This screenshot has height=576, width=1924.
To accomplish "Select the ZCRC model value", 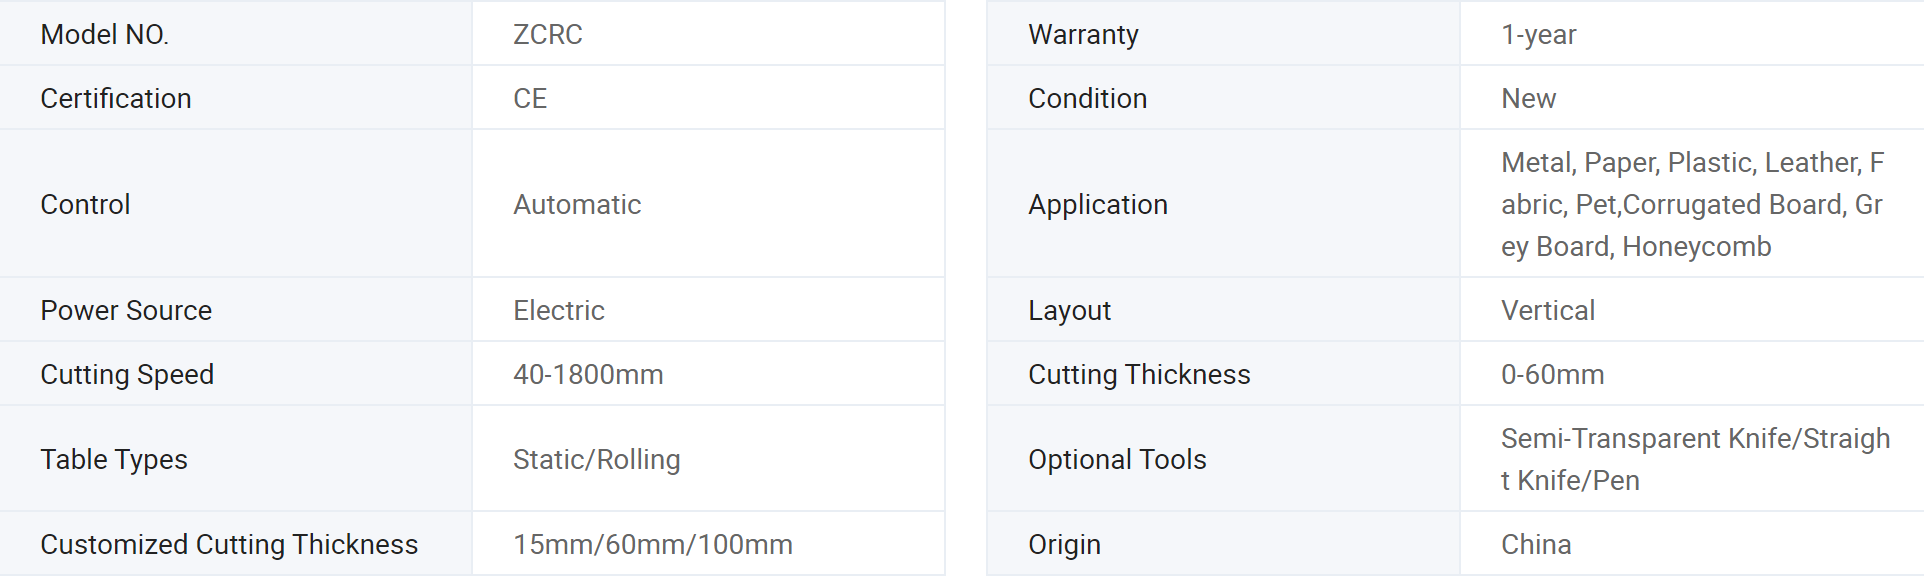I will point(547,35).
